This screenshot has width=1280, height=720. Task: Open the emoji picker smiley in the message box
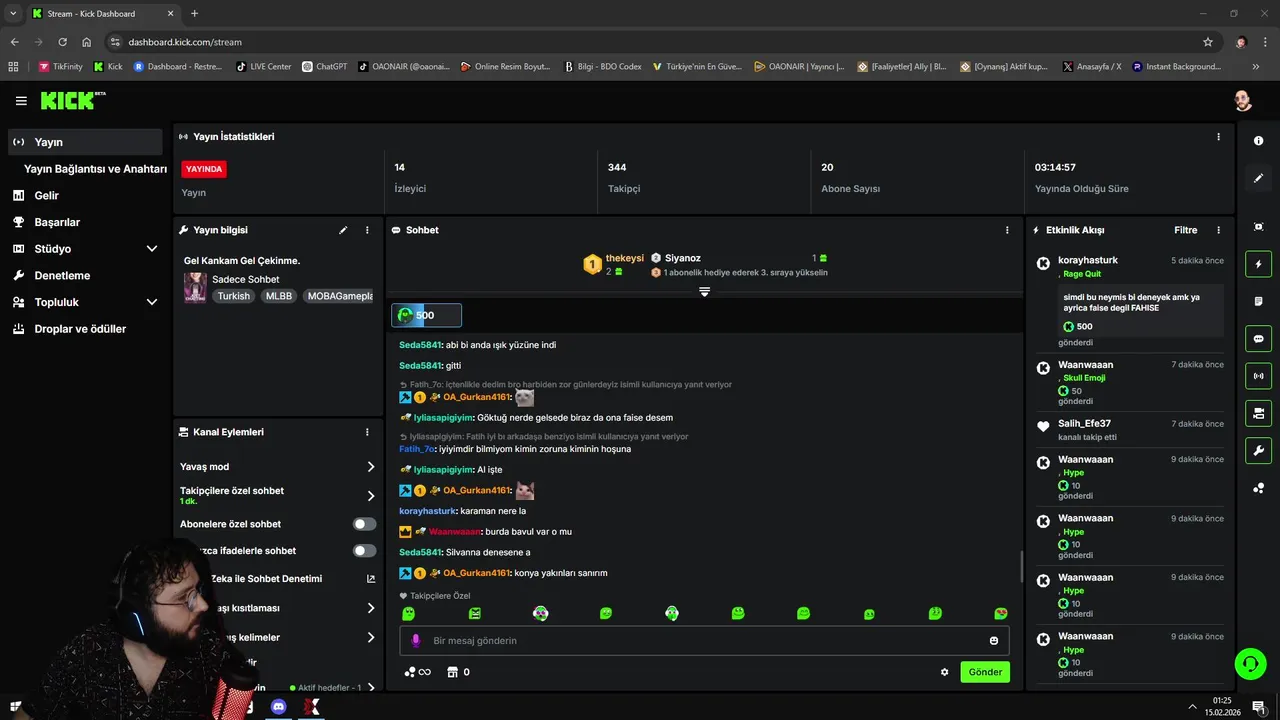coord(994,641)
